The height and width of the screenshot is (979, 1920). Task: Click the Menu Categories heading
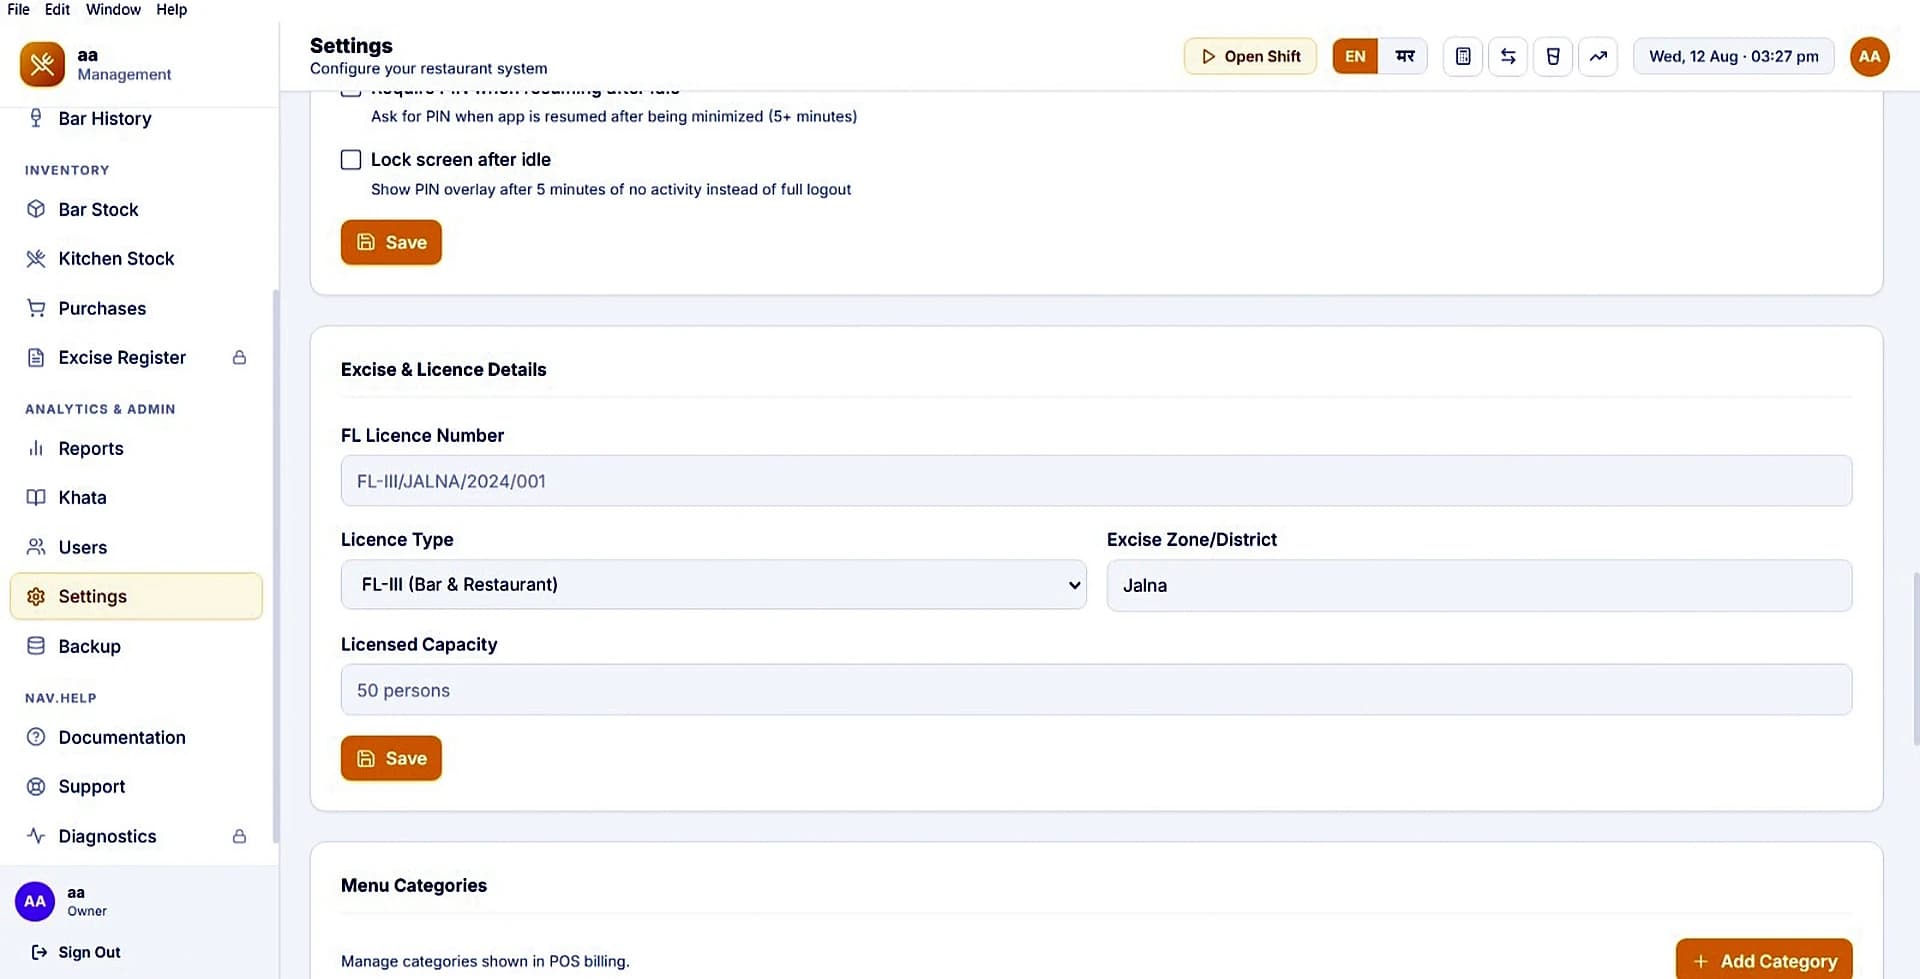click(x=414, y=885)
